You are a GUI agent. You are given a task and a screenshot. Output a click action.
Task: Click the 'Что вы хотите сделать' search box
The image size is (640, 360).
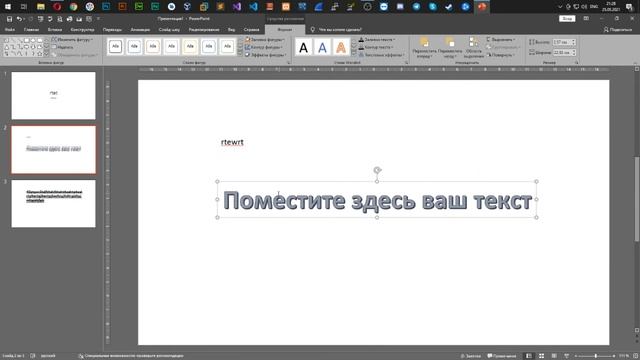click(x=336, y=30)
